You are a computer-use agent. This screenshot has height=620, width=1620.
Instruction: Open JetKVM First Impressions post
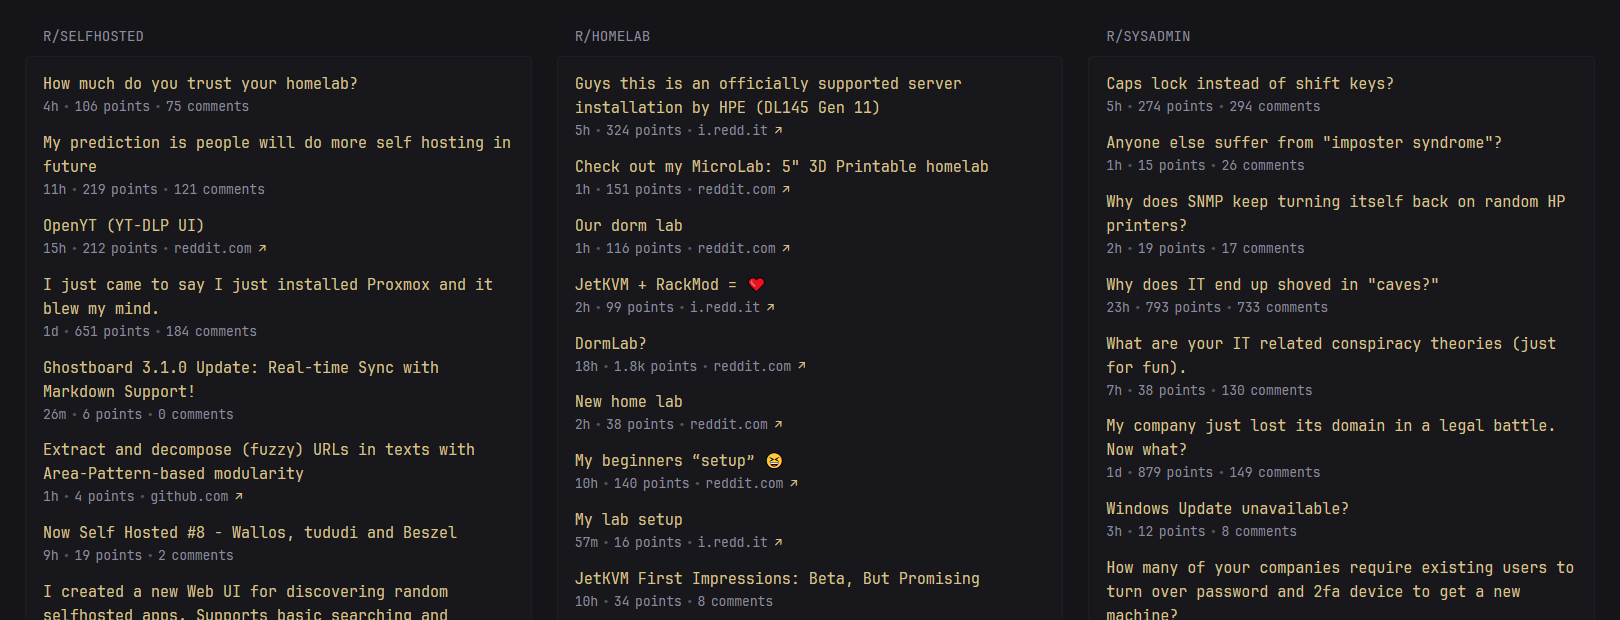[x=777, y=578]
